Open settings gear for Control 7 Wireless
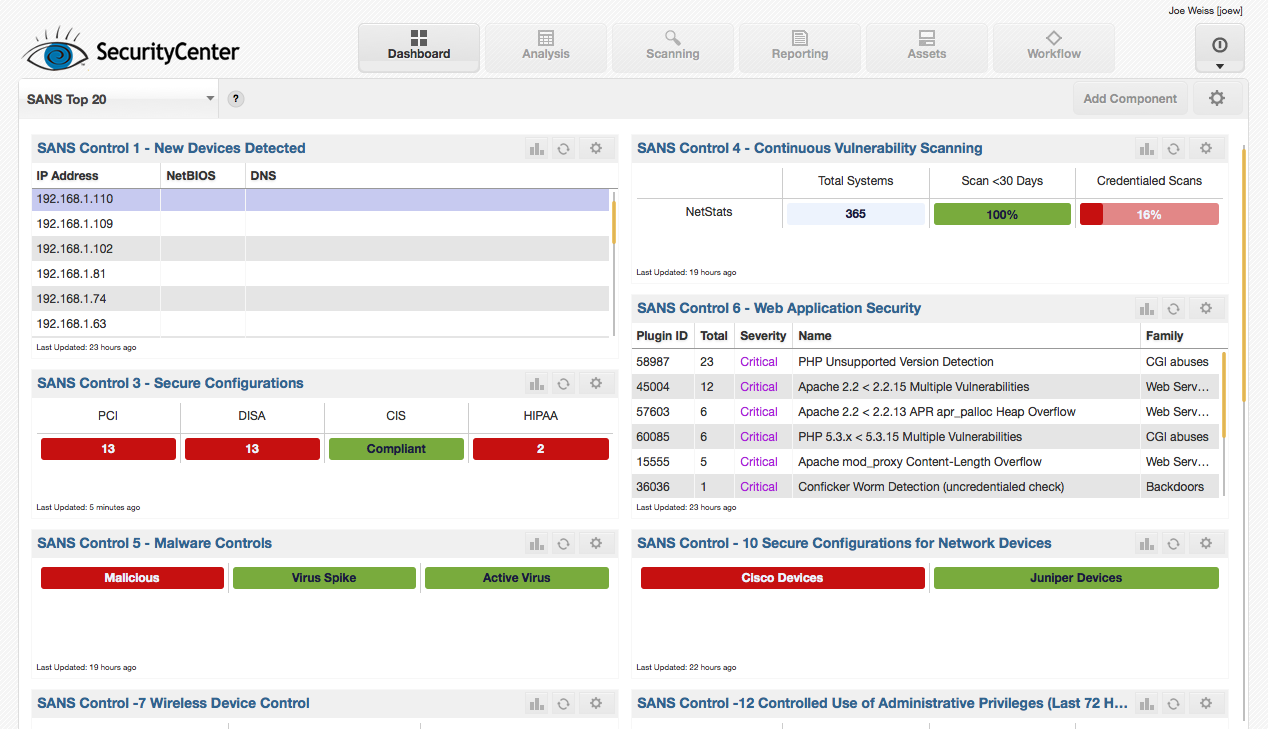This screenshot has height=729, width=1268. click(596, 703)
